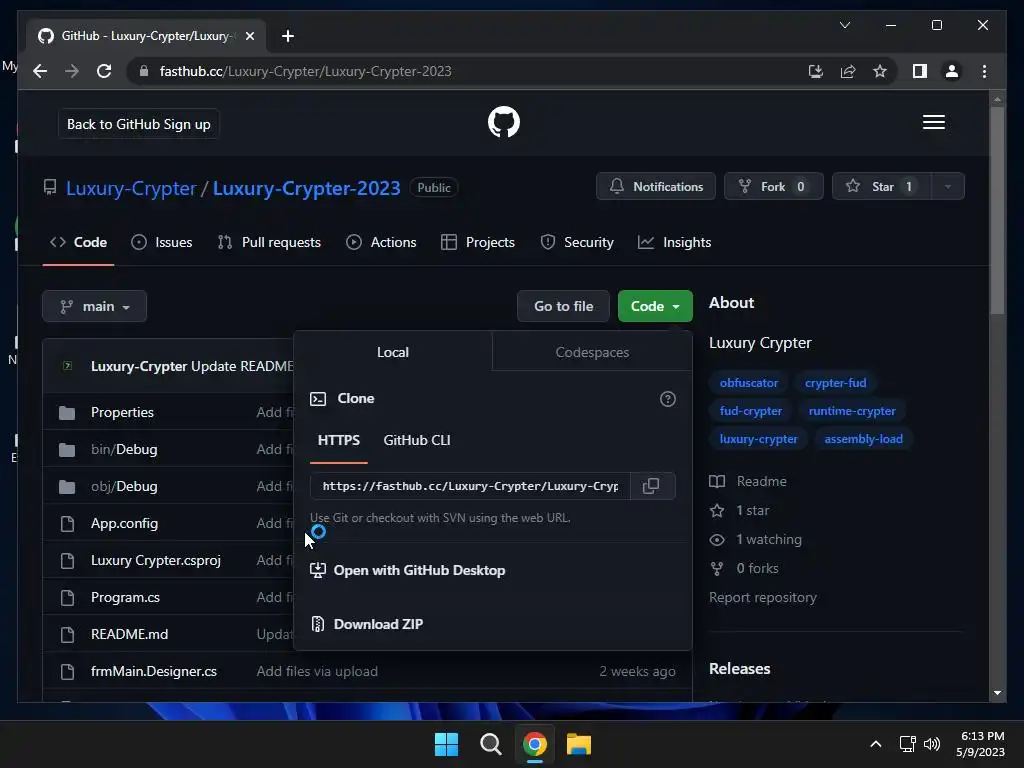1024x768 pixels.
Task: Click the bin/Debug folder icon
Action: pos(67,450)
